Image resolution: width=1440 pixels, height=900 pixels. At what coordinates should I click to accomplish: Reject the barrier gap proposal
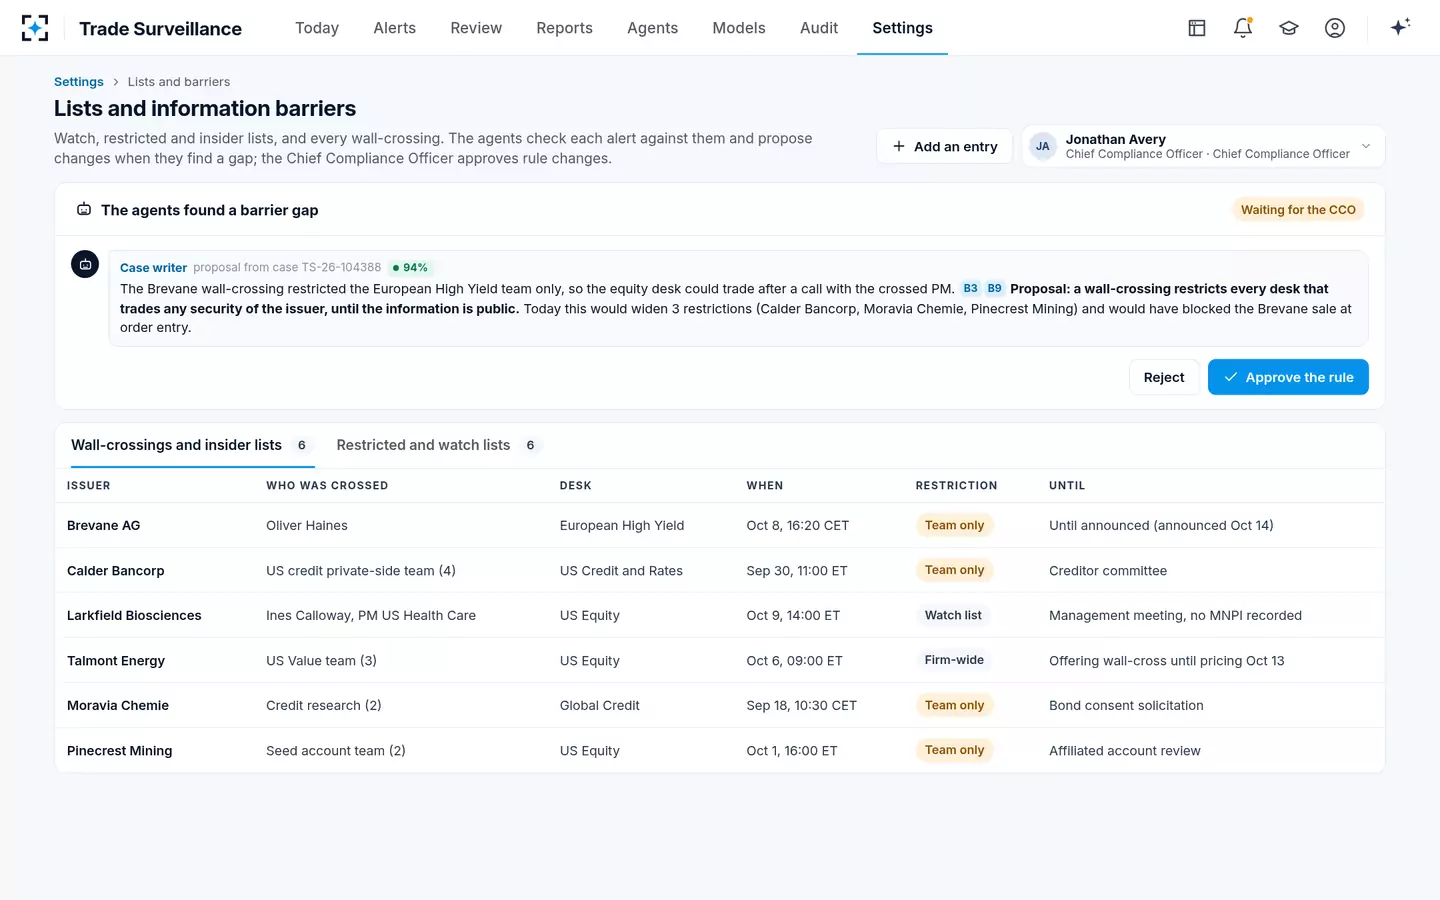click(x=1164, y=377)
